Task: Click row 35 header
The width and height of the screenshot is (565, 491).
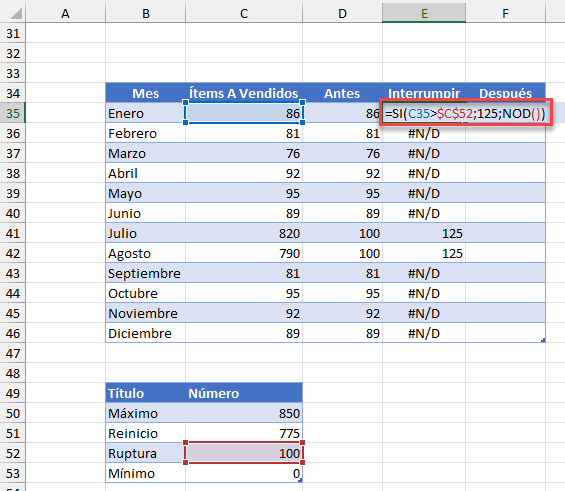Action: click(13, 113)
